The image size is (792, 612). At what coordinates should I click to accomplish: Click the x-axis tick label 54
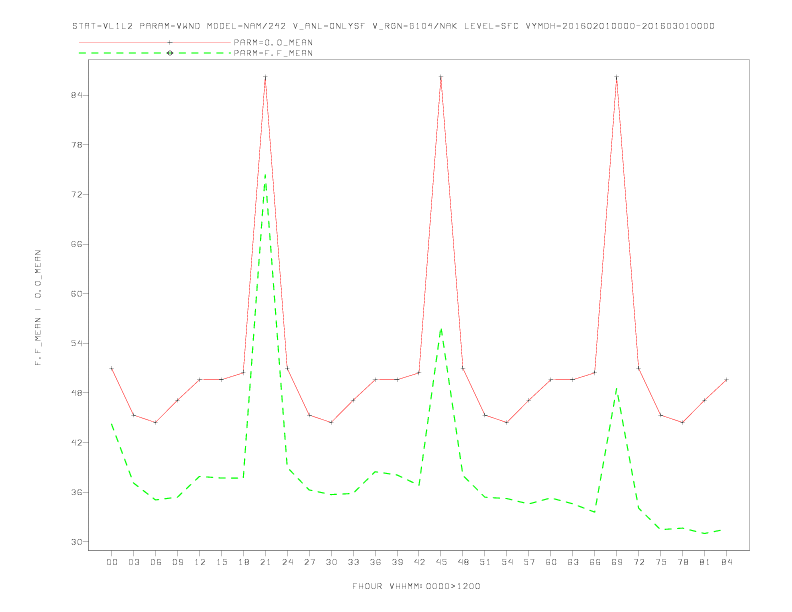[507, 562]
